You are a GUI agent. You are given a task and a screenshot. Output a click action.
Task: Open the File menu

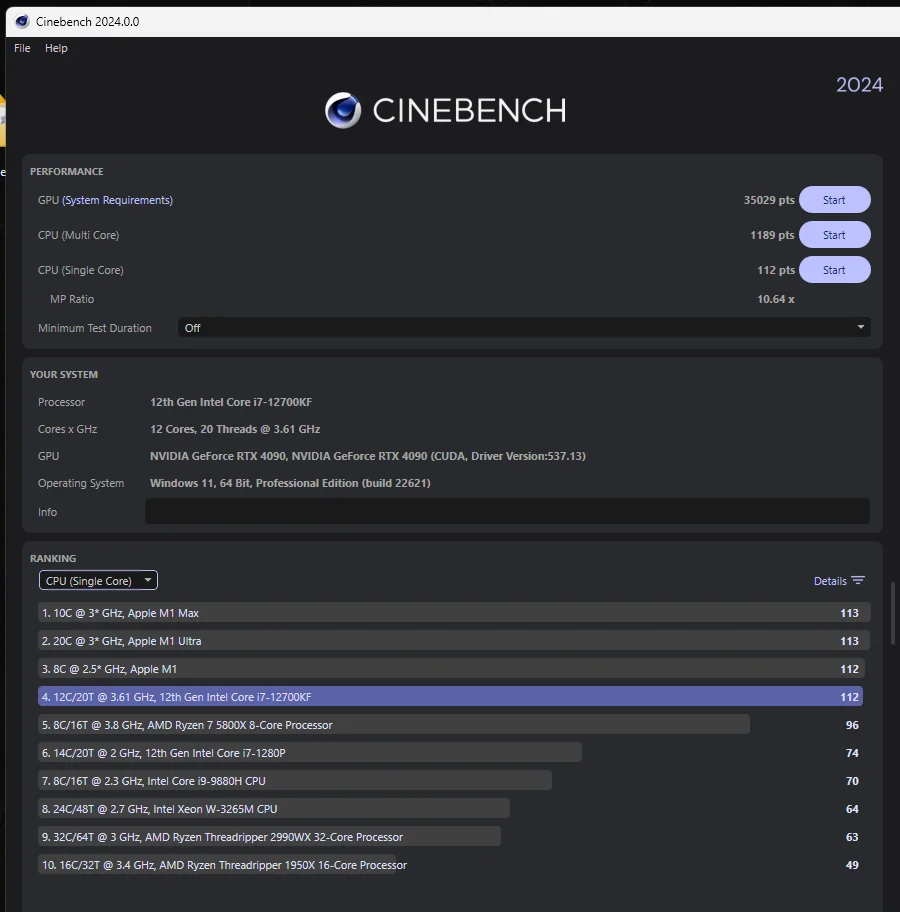tap(22, 48)
